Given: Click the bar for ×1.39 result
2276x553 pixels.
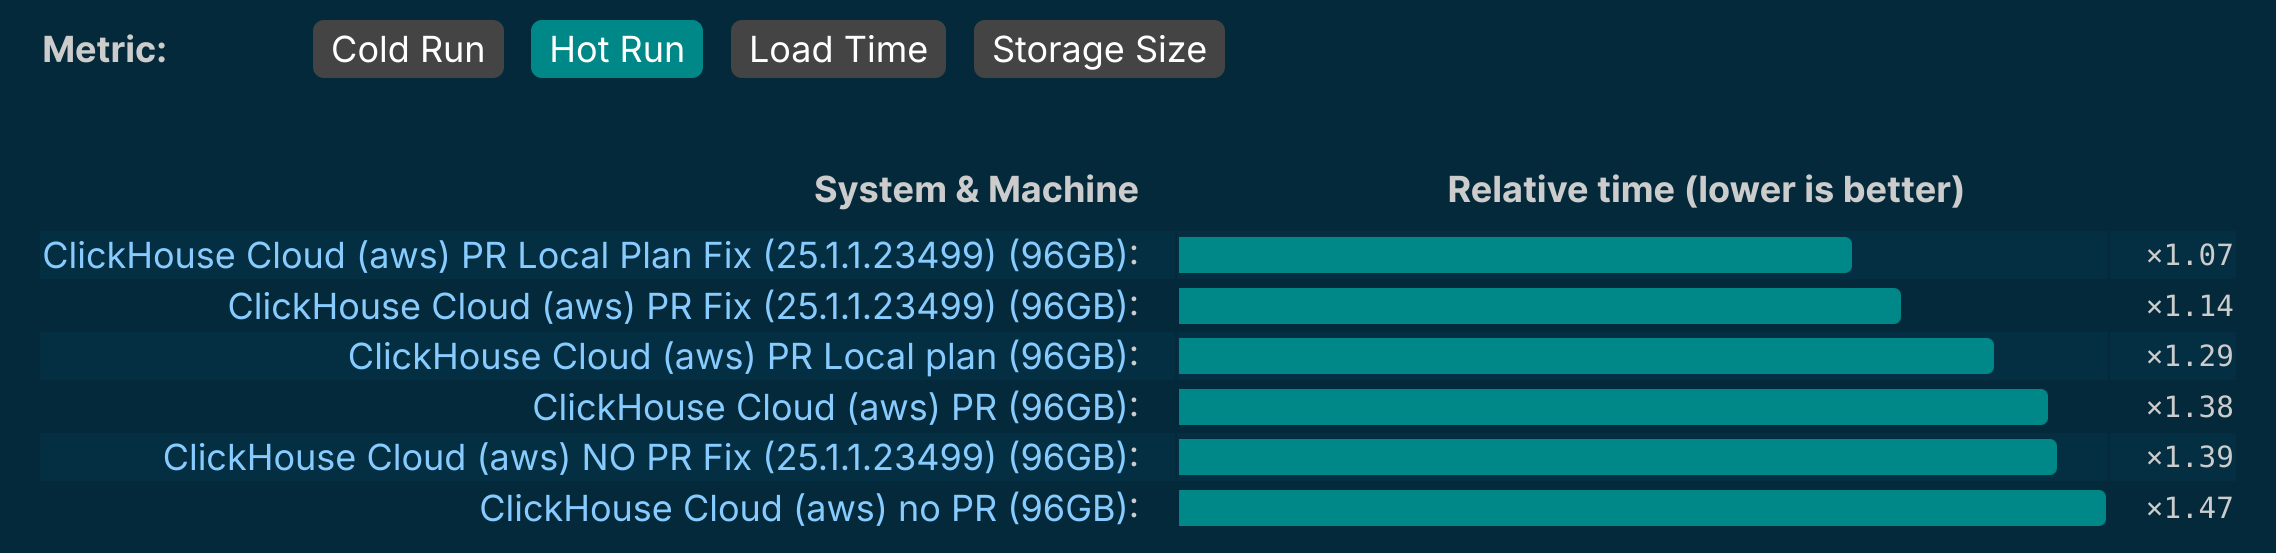Looking at the screenshot, I should point(1618,457).
